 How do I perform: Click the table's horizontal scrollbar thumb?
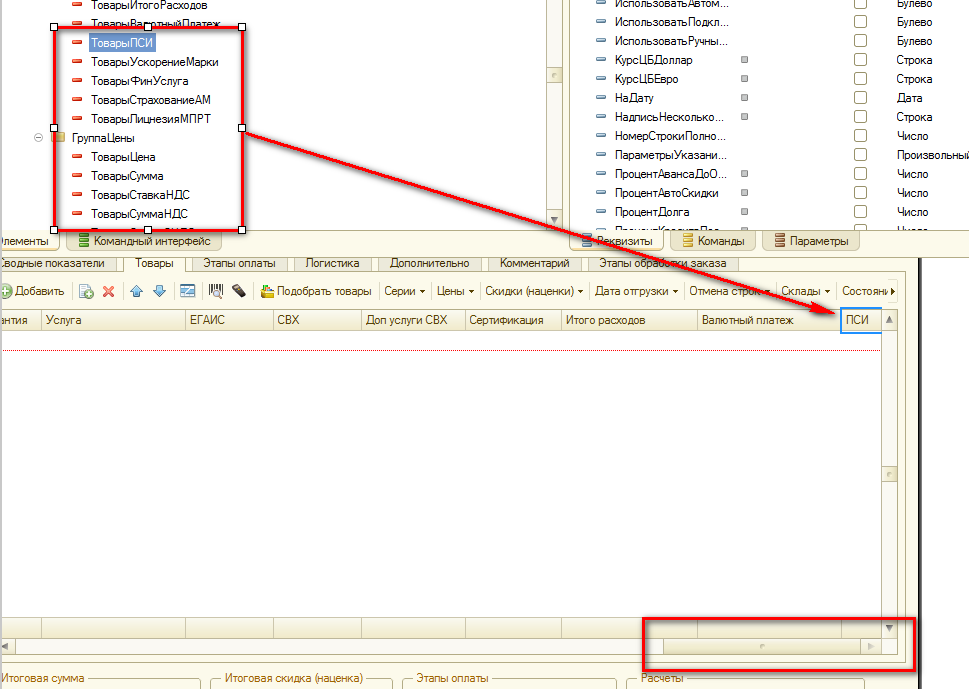(x=762, y=646)
